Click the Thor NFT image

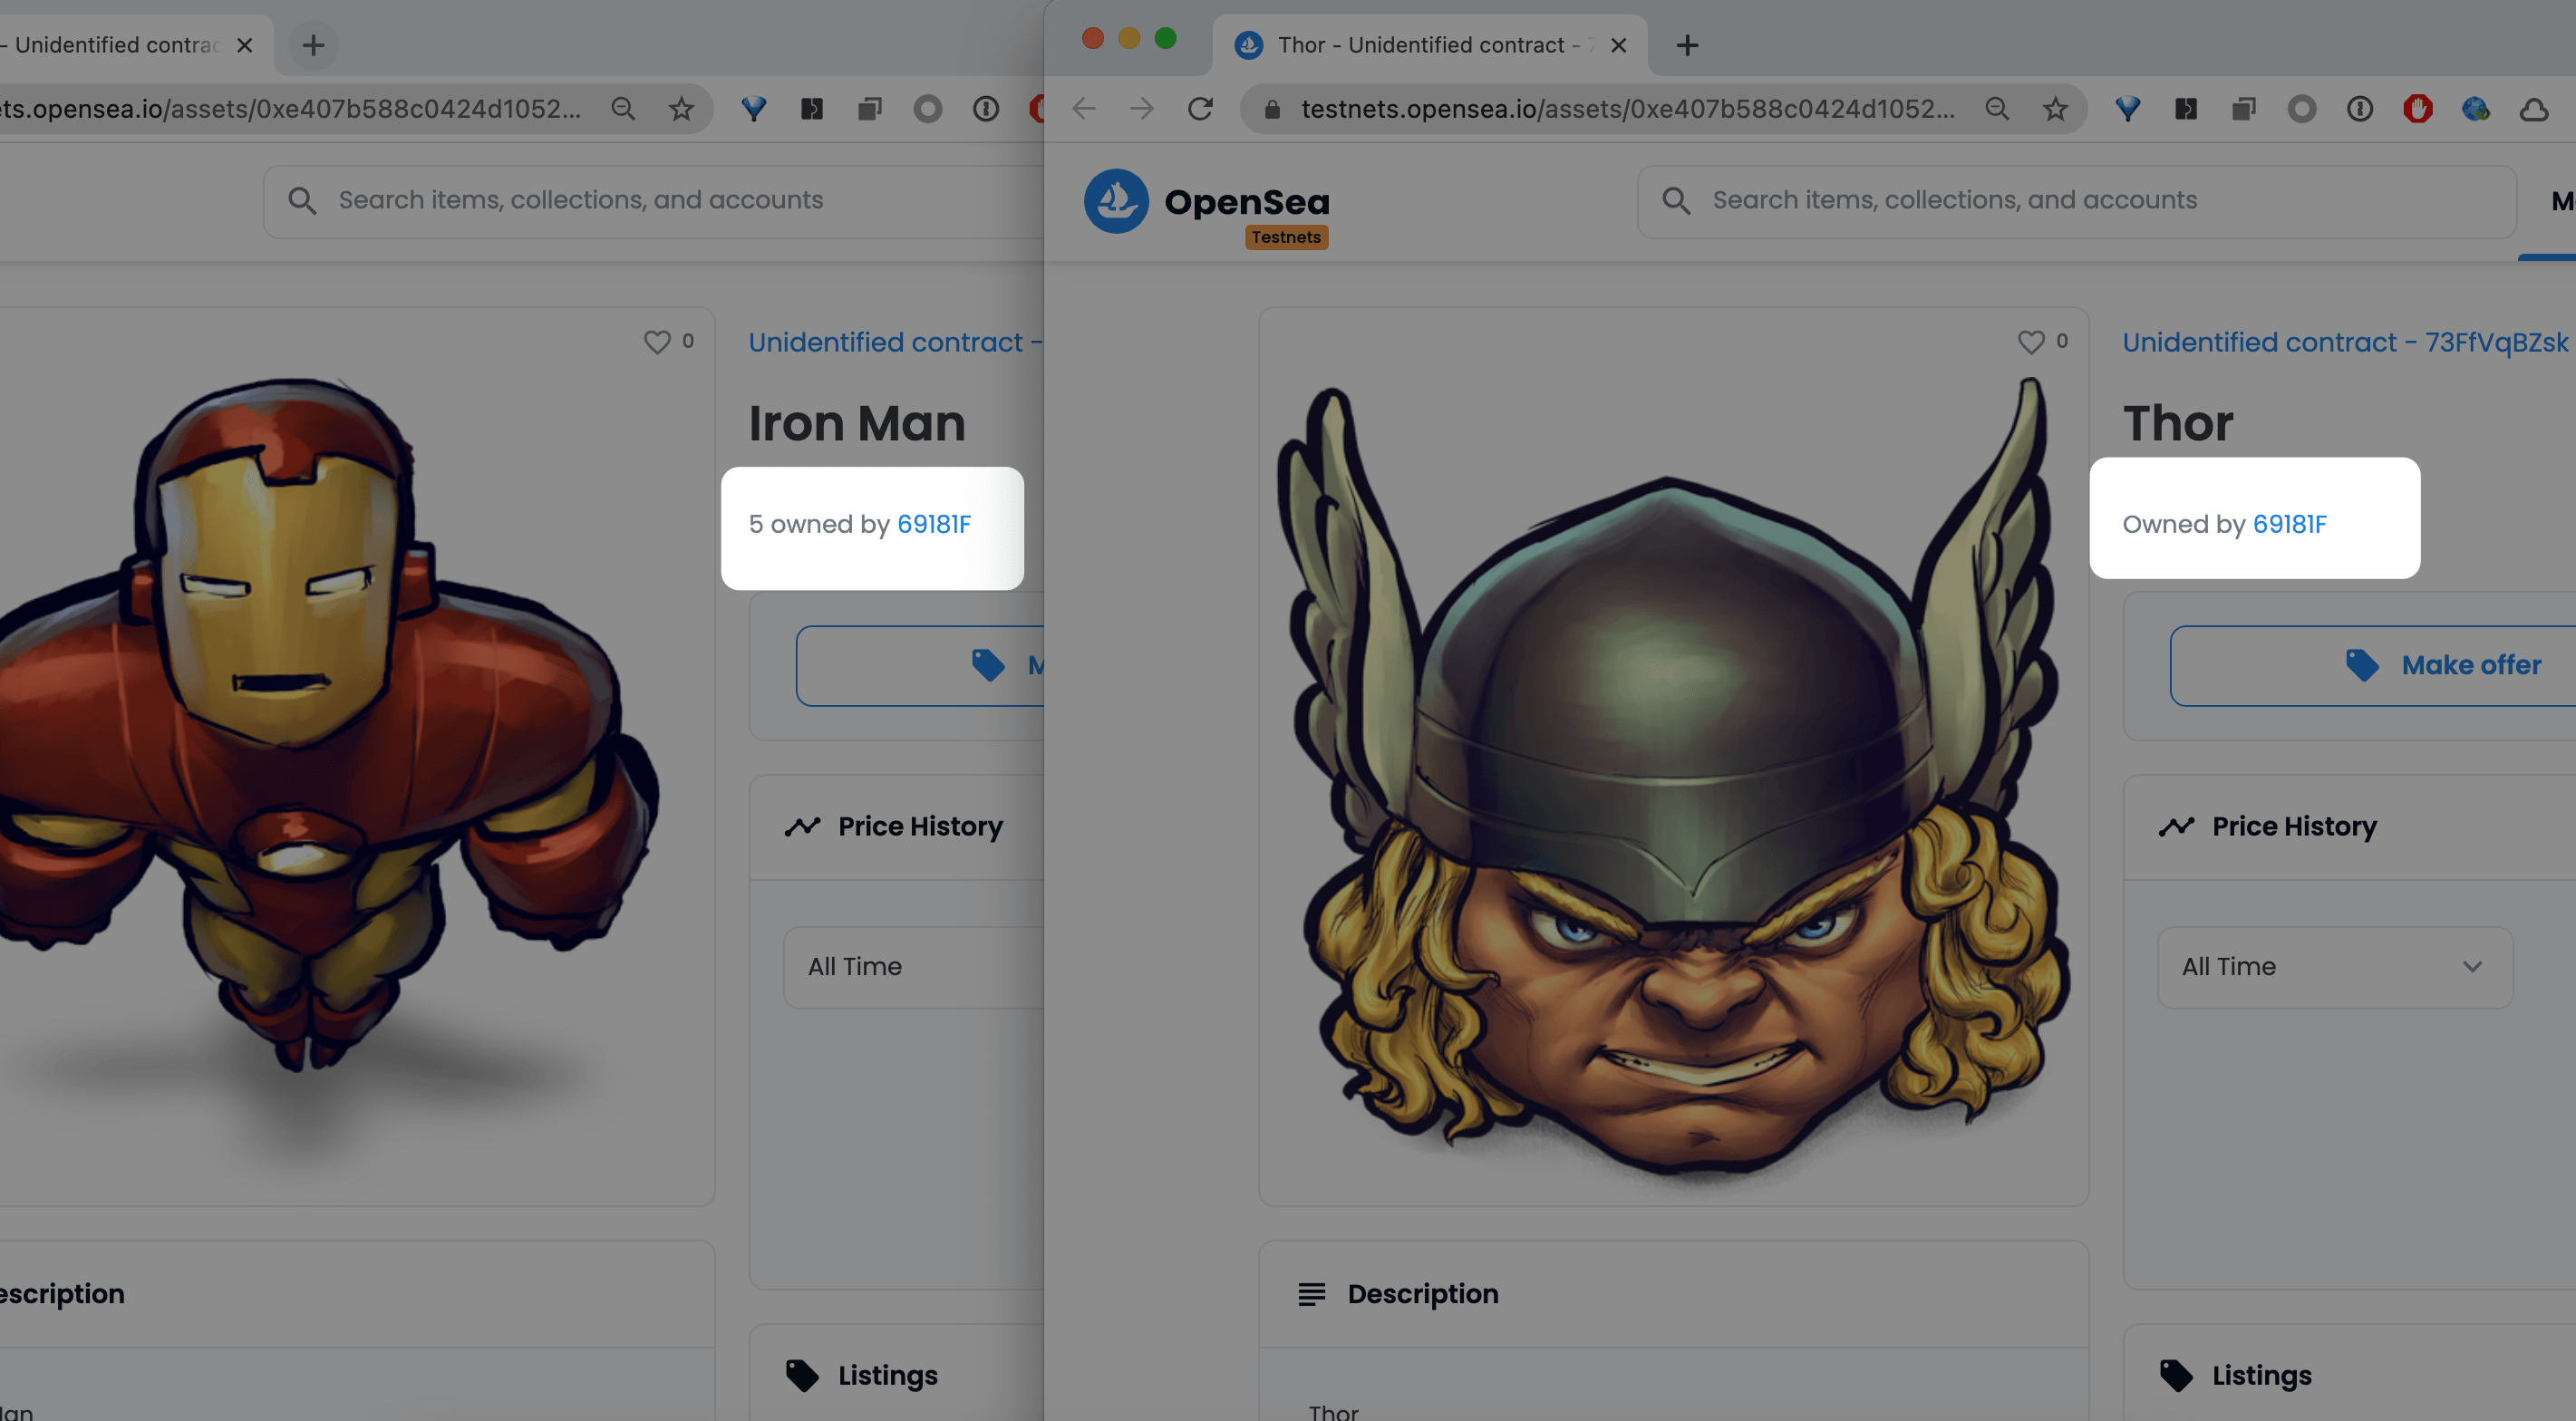[x=1672, y=780]
